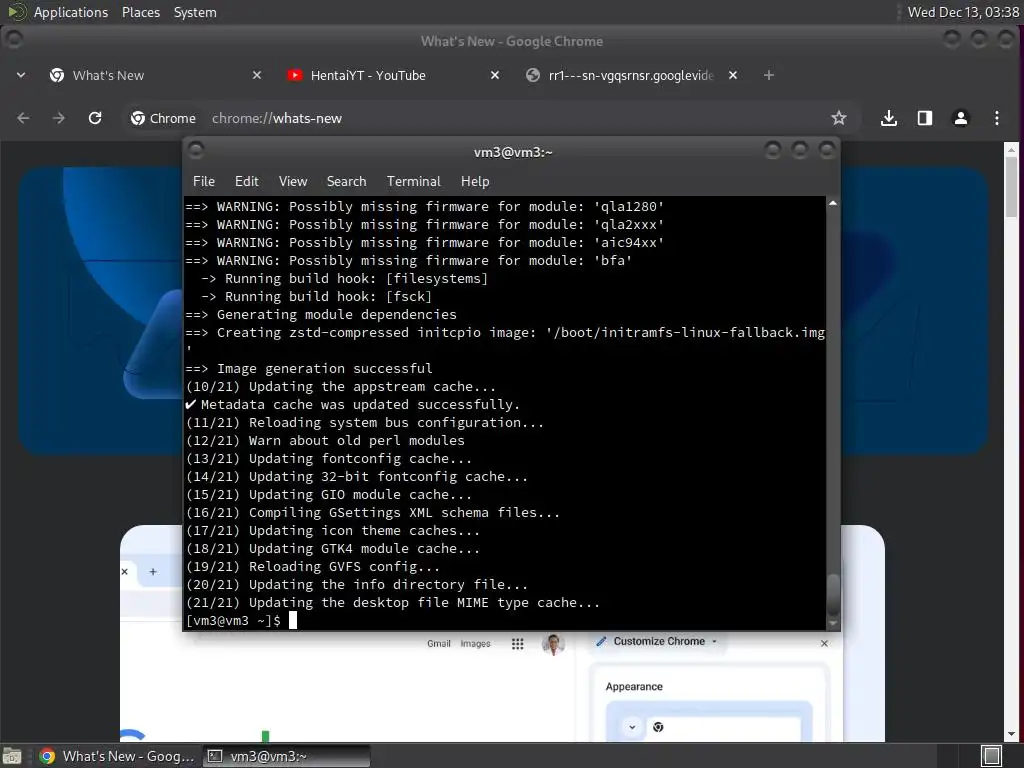Viewport: 1024px width, 768px height.
Task: Close the HentaiYT - YouTube tab
Action: click(x=495, y=75)
